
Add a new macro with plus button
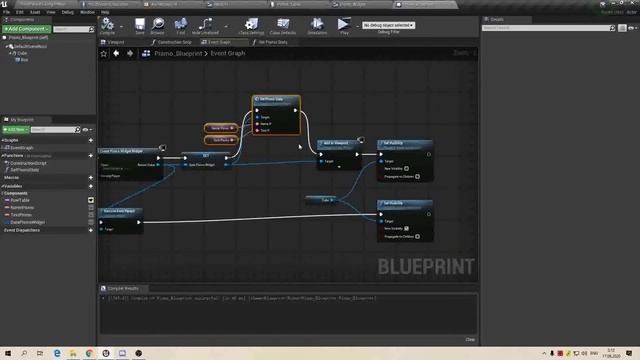point(91,178)
